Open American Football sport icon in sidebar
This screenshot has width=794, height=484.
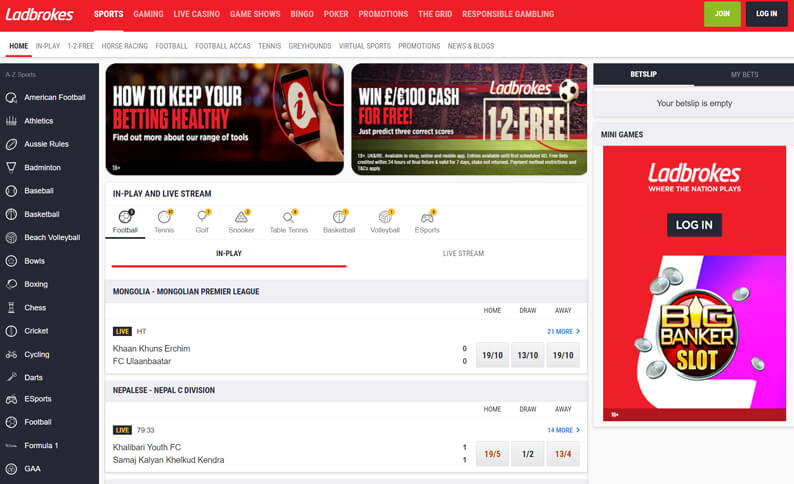[11, 97]
